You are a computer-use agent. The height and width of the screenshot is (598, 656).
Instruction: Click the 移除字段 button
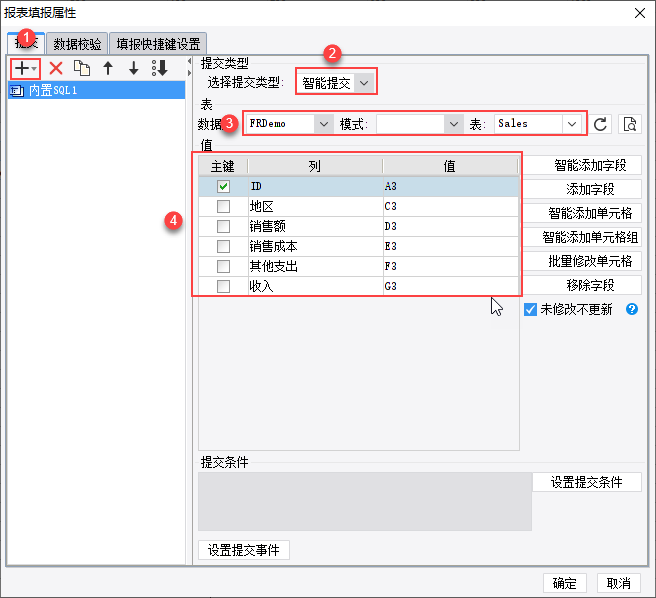[582, 285]
